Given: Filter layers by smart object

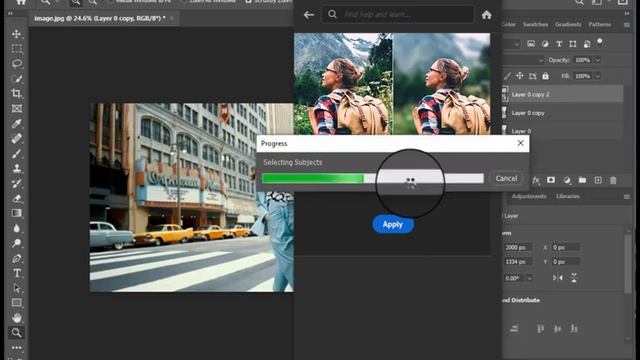Looking at the screenshot, I should [x=587, y=44].
